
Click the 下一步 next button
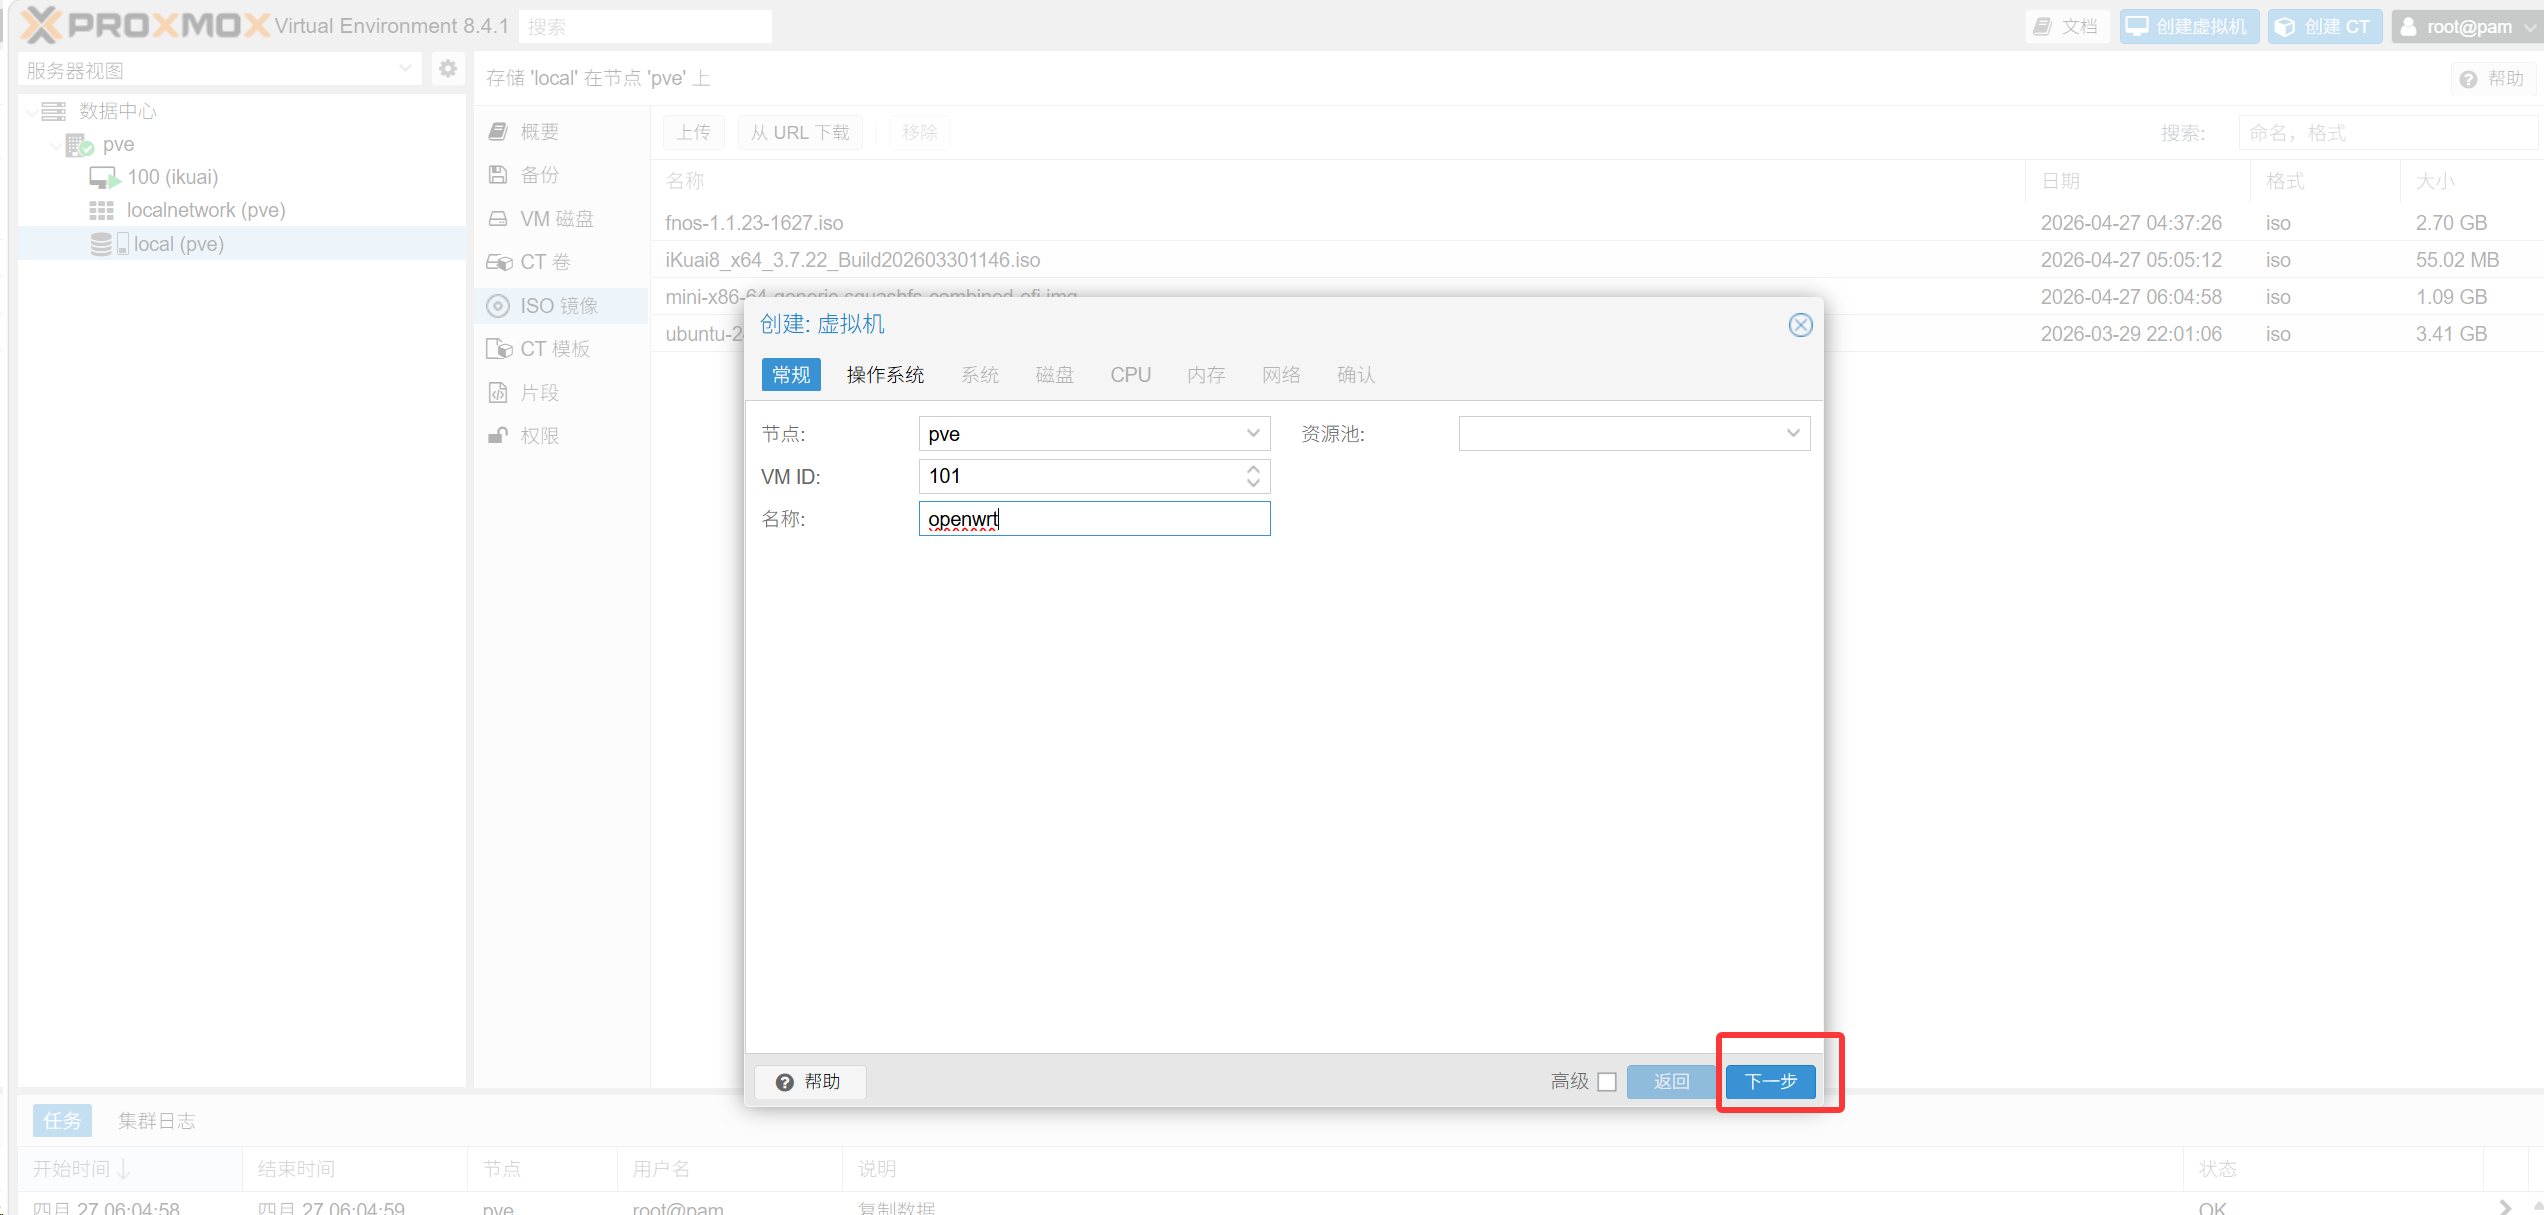click(1770, 1082)
